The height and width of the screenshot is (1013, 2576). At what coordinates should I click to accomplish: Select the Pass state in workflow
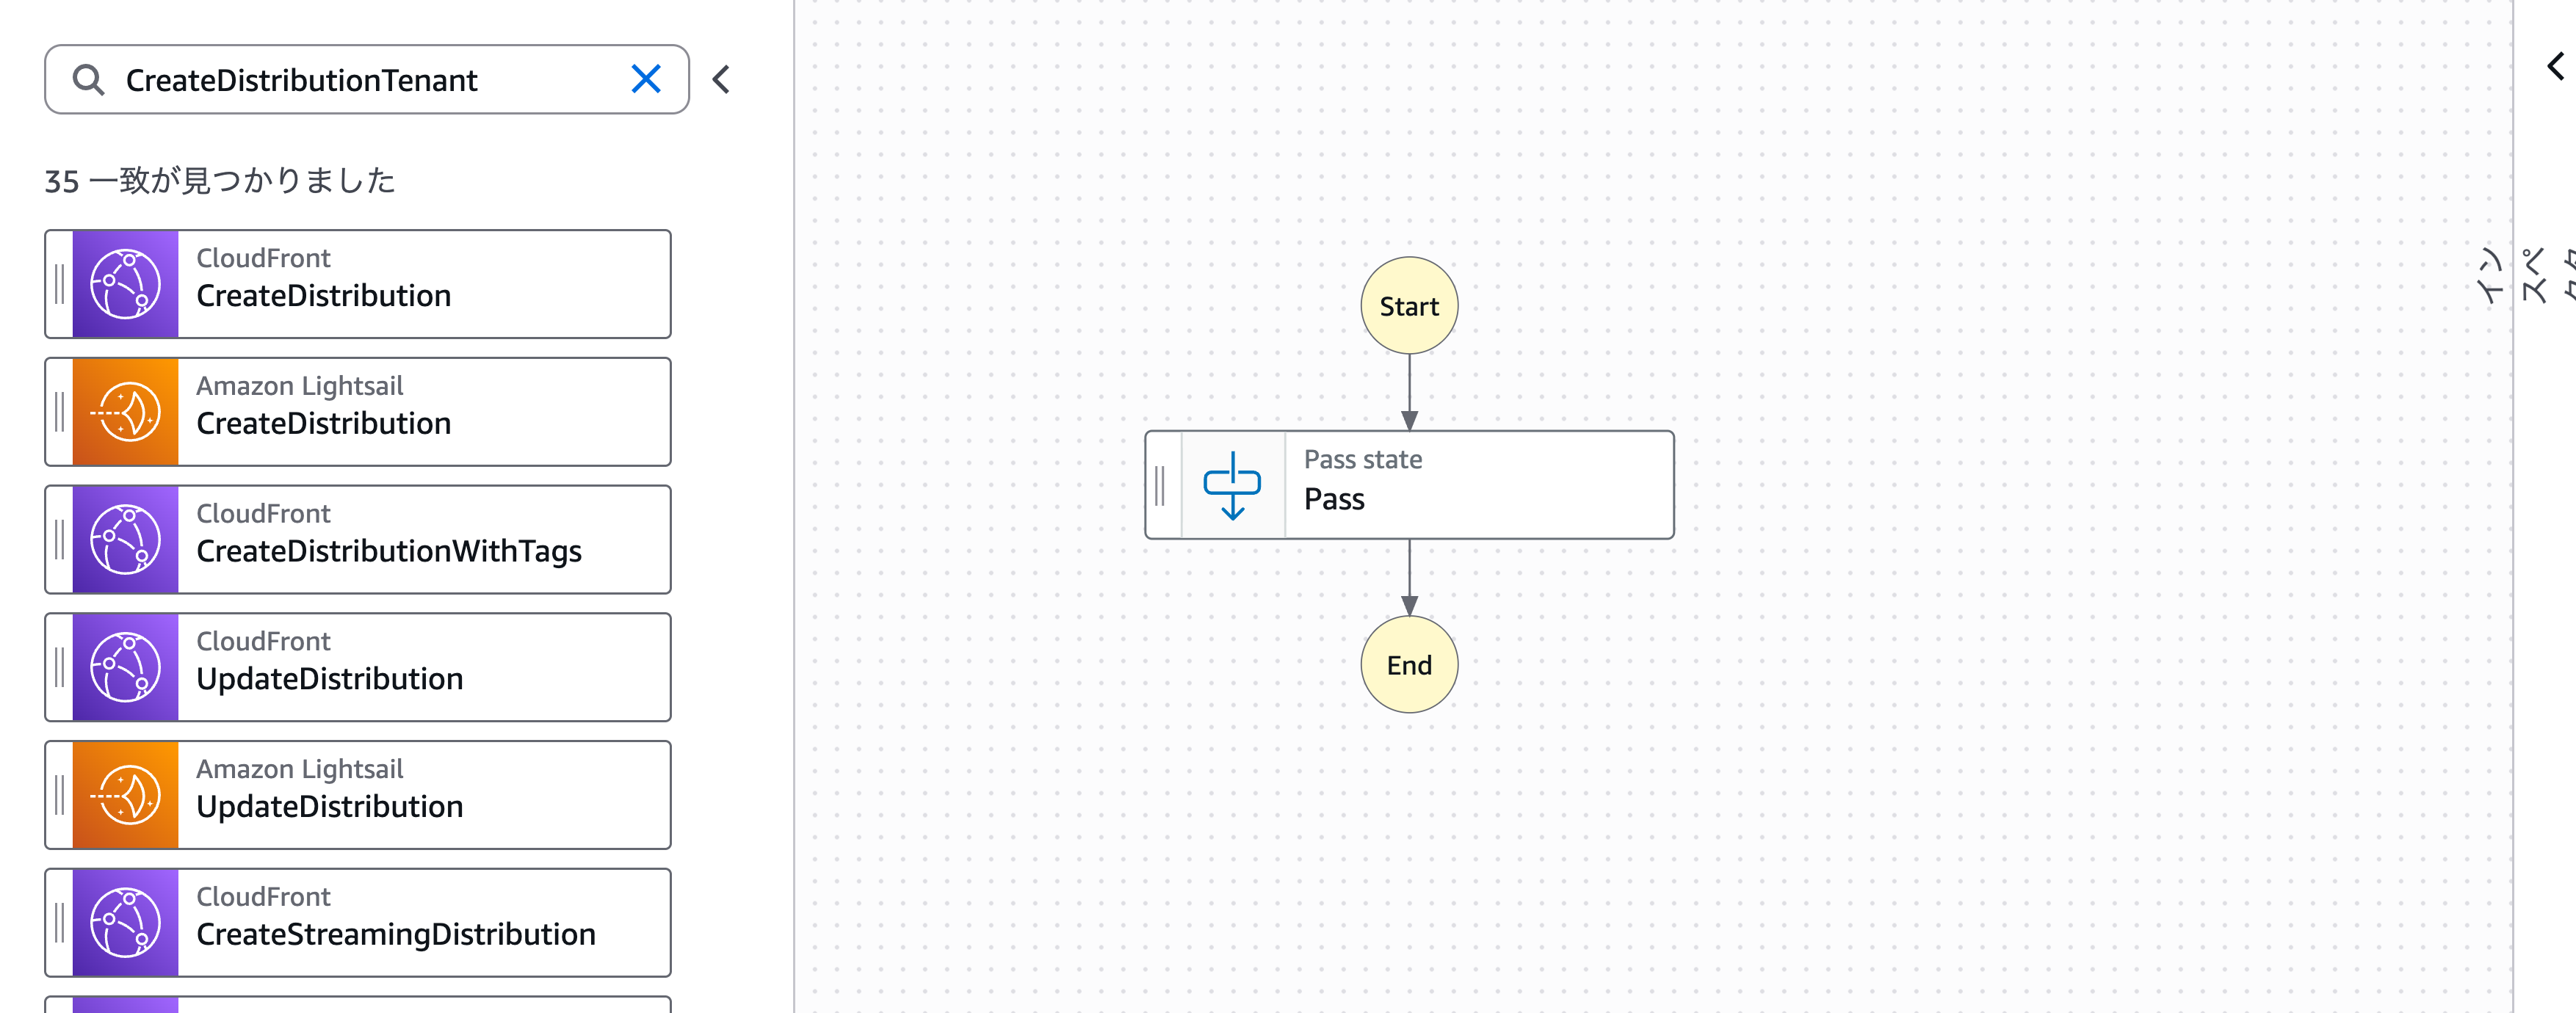tap(1477, 485)
